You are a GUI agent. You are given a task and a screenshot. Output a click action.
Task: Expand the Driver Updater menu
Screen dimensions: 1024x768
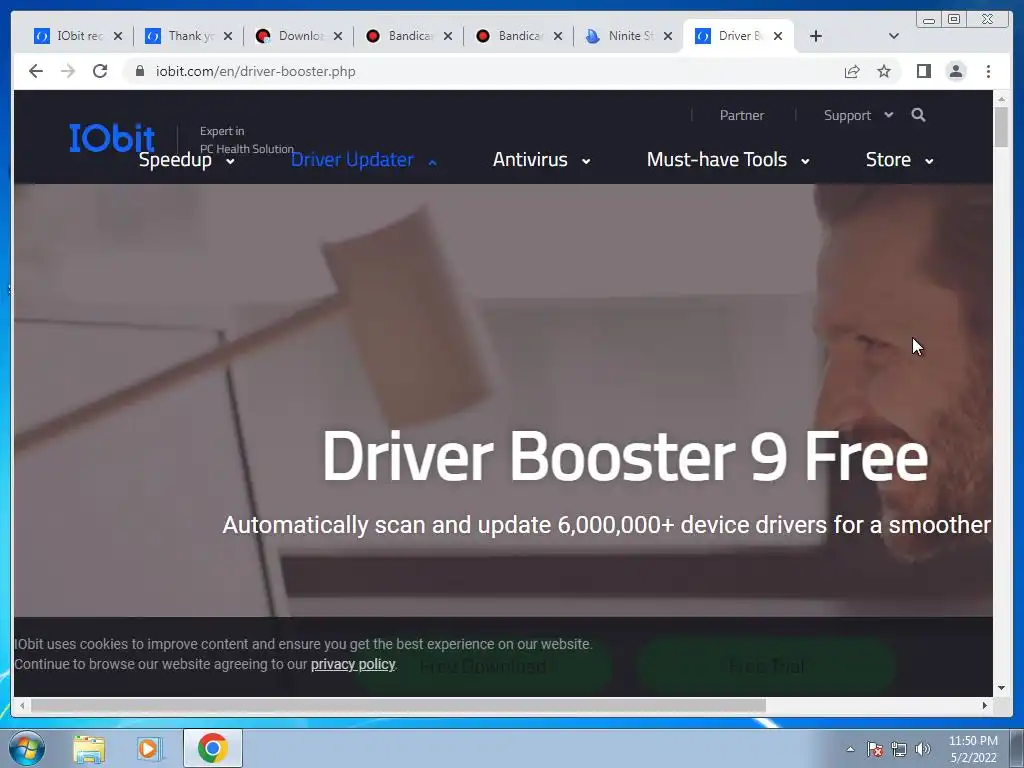363,160
